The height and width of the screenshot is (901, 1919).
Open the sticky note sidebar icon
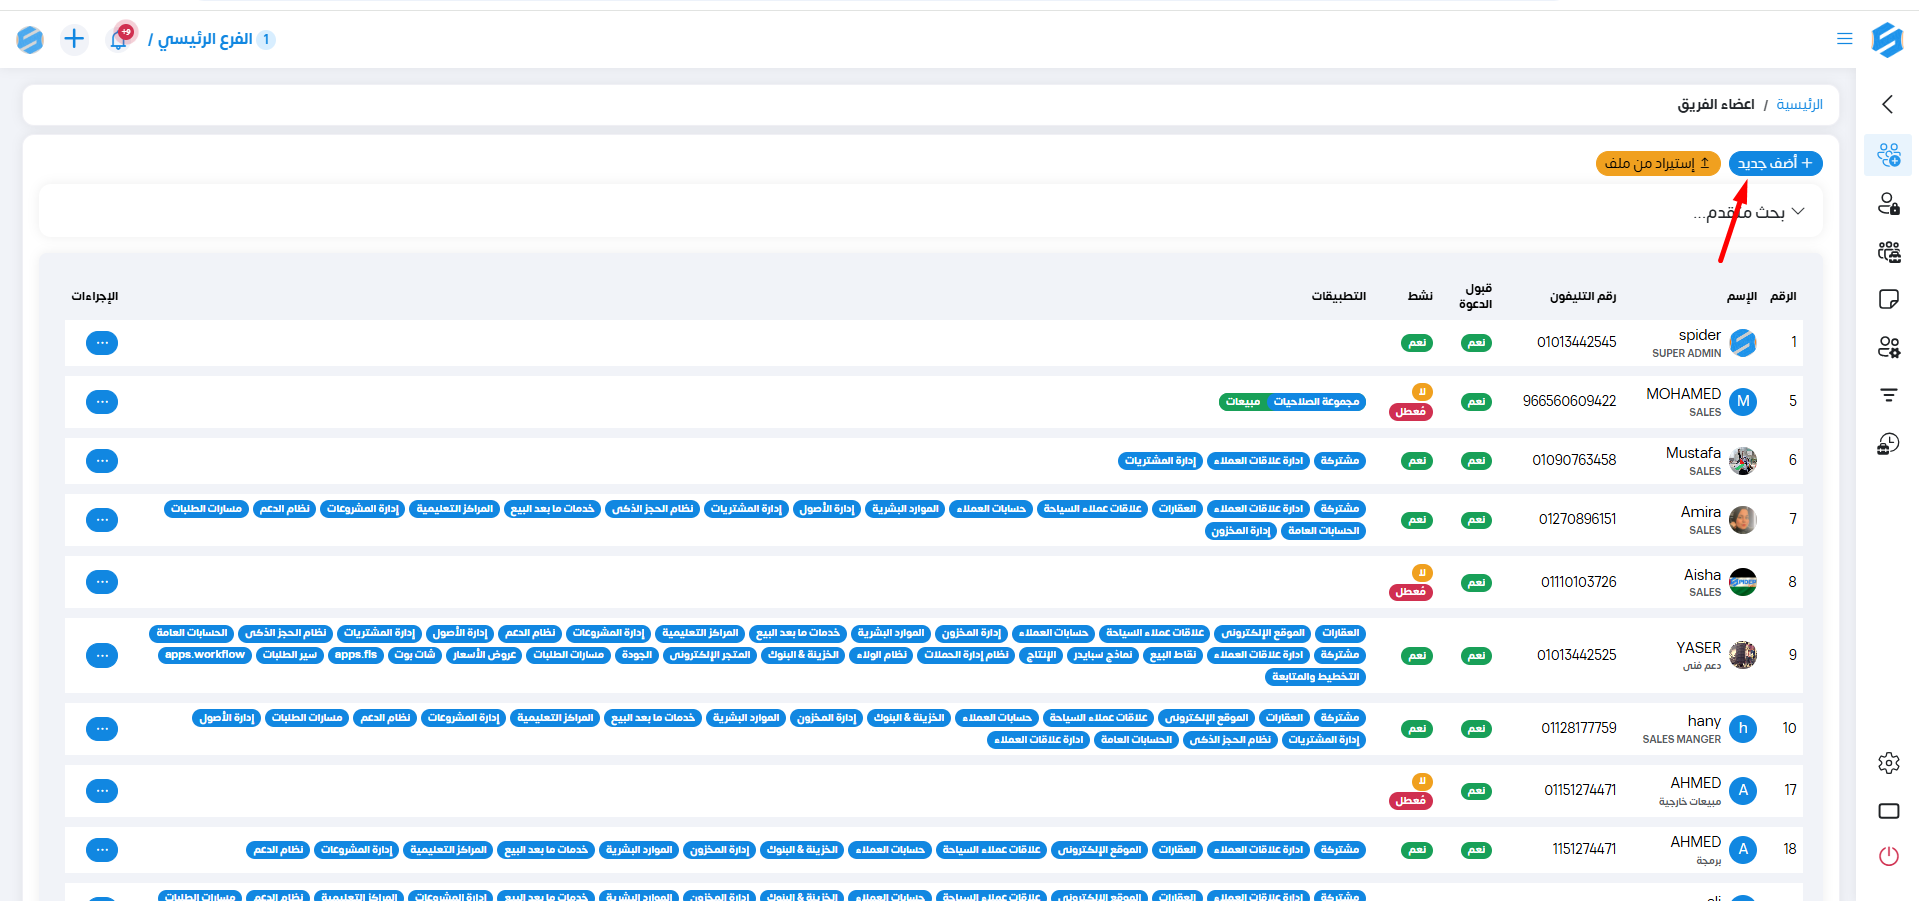pos(1888,299)
